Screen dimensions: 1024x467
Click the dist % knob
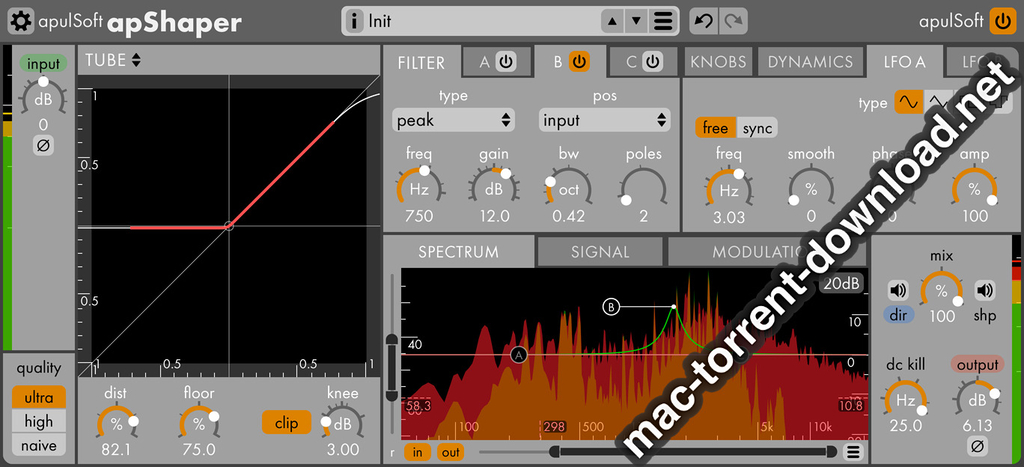[x=116, y=425]
